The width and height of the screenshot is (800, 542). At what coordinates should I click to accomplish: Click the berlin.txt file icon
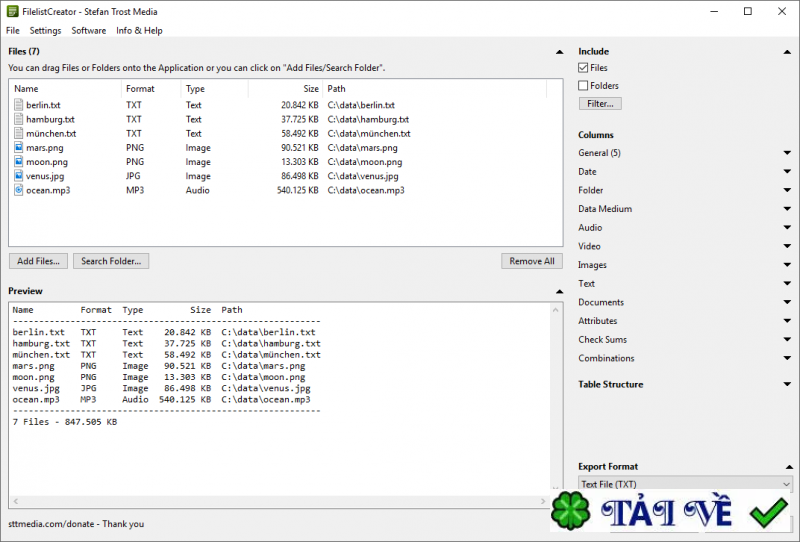tap(18, 105)
